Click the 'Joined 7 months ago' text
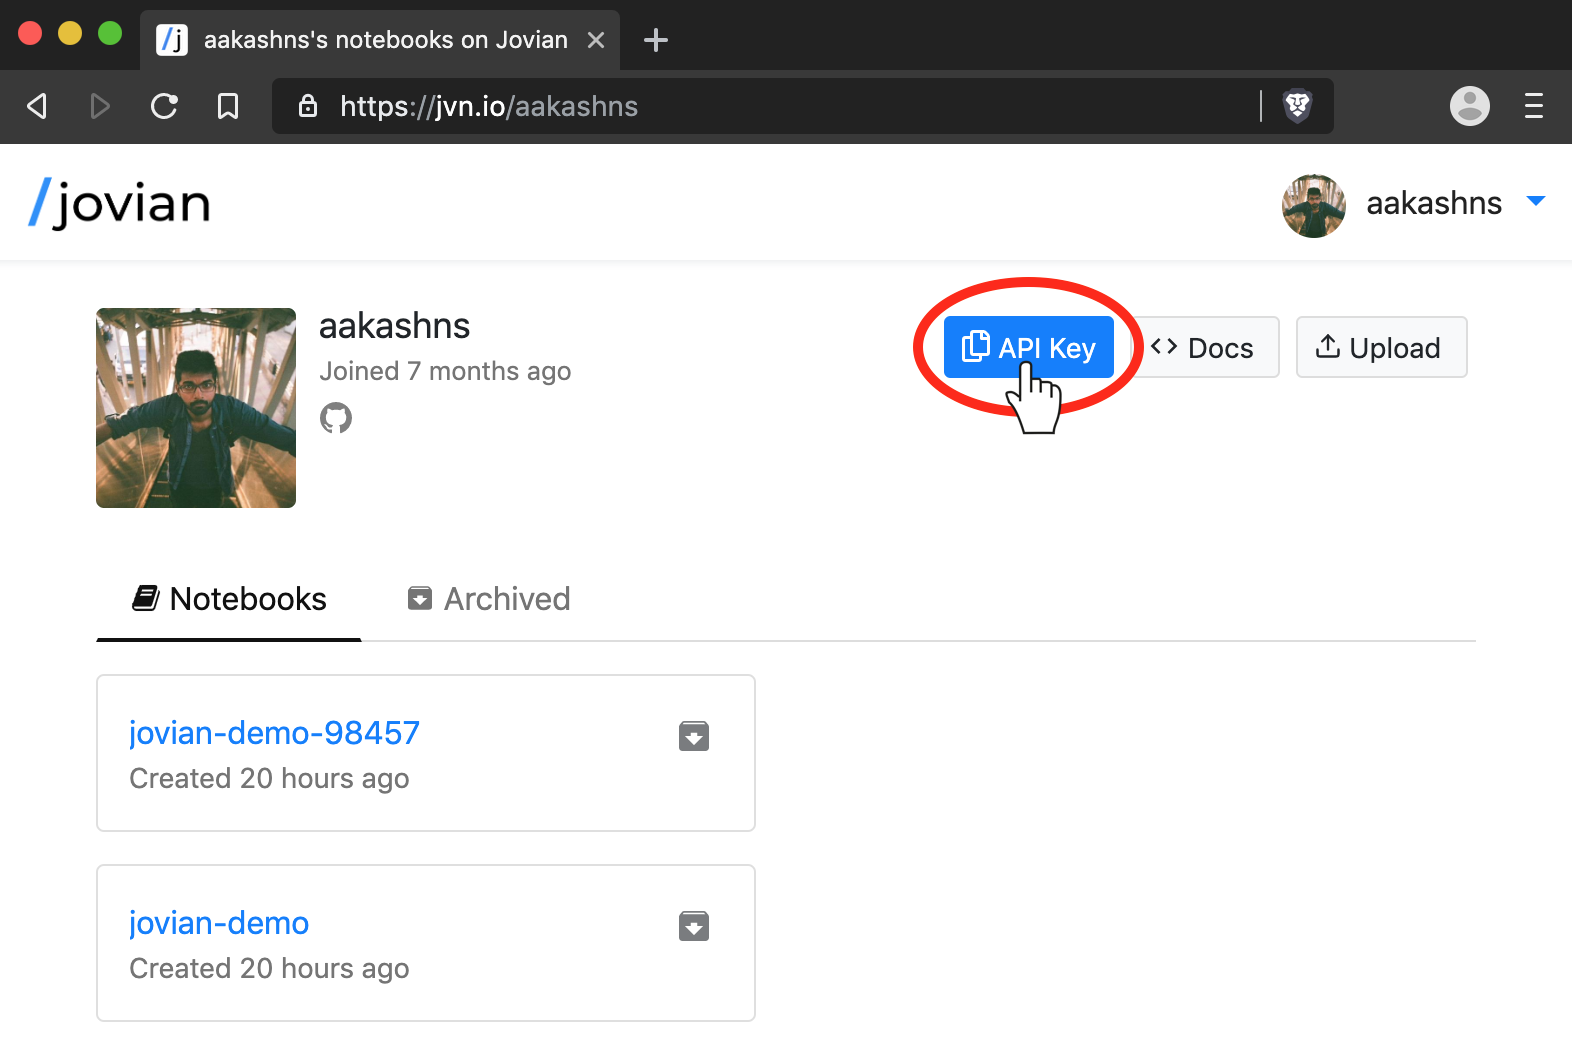 (445, 371)
